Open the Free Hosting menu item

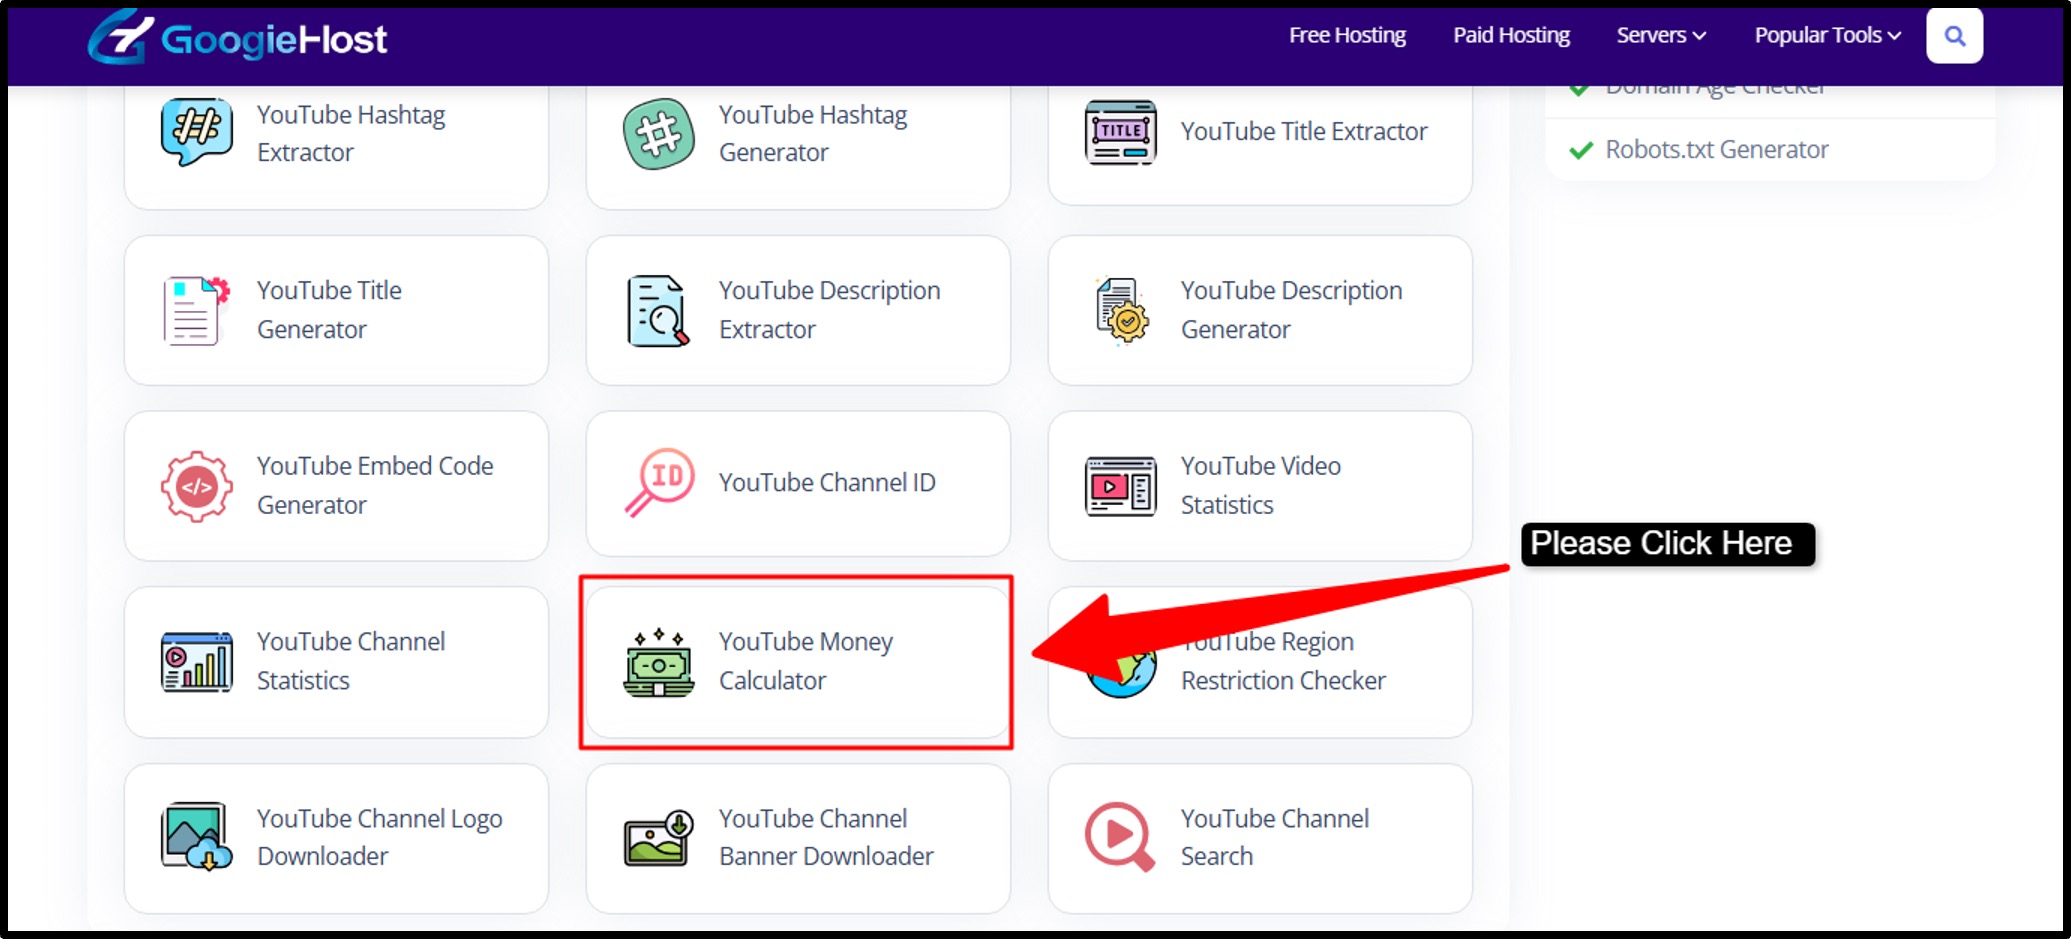click(1347, 36)
